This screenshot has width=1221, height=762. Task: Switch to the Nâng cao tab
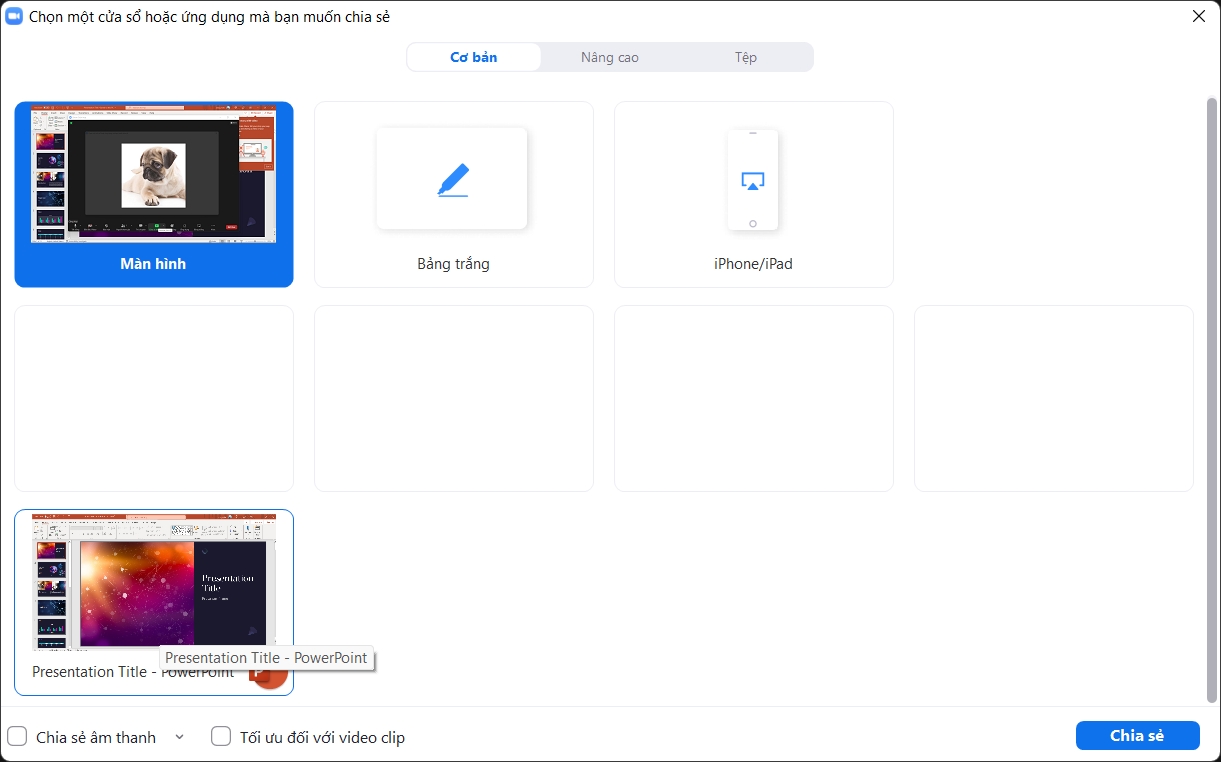tap(609, 57)
